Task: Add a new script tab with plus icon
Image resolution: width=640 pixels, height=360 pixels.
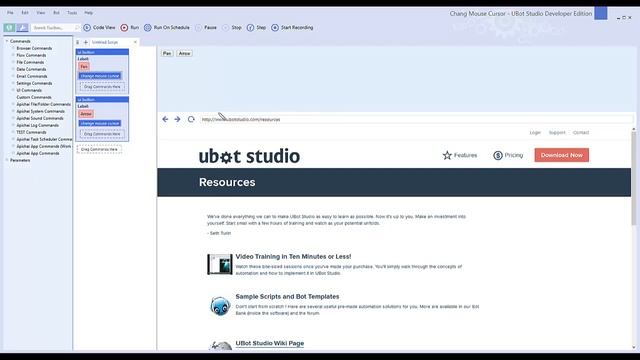Action: click(86, 42)
